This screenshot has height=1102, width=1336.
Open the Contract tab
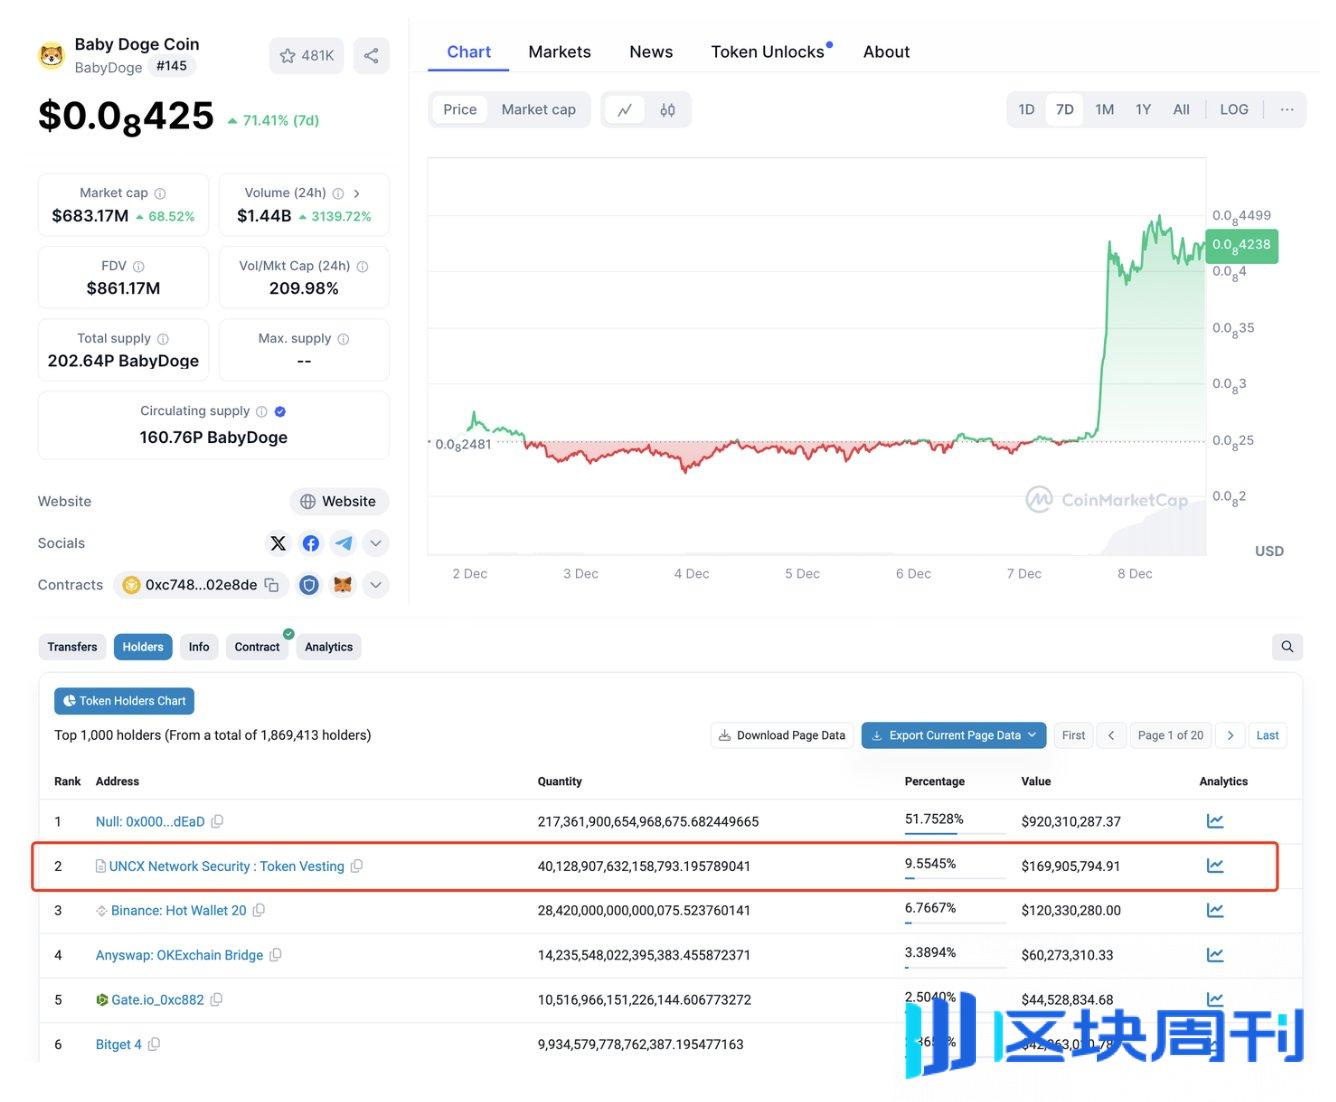257,647
